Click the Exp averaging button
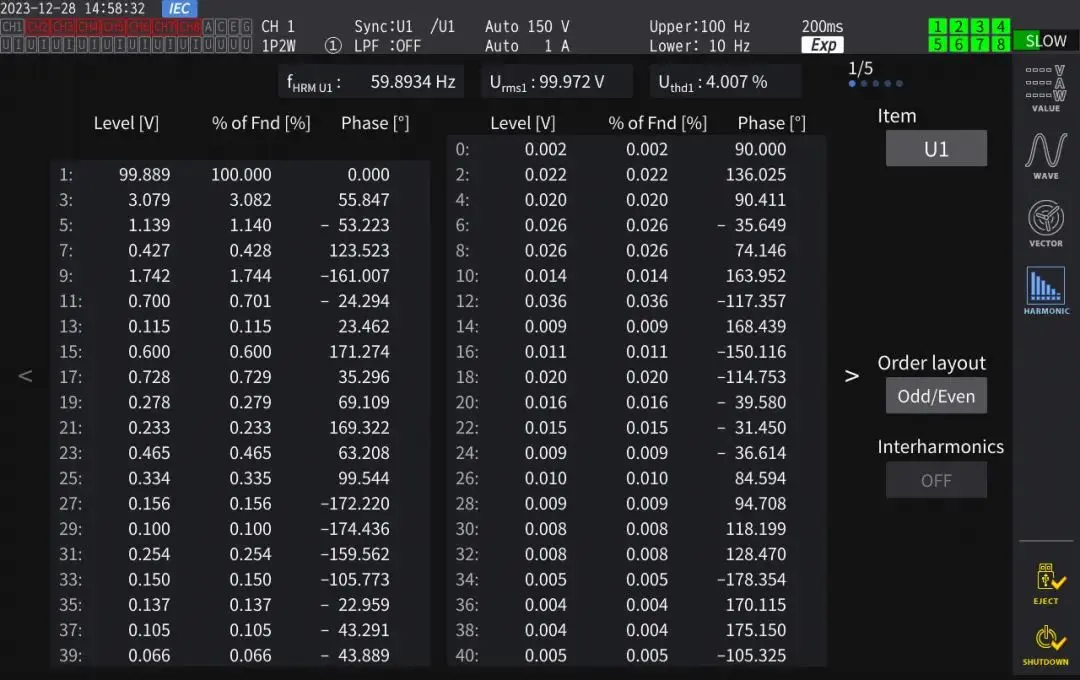 pos(823,45)
